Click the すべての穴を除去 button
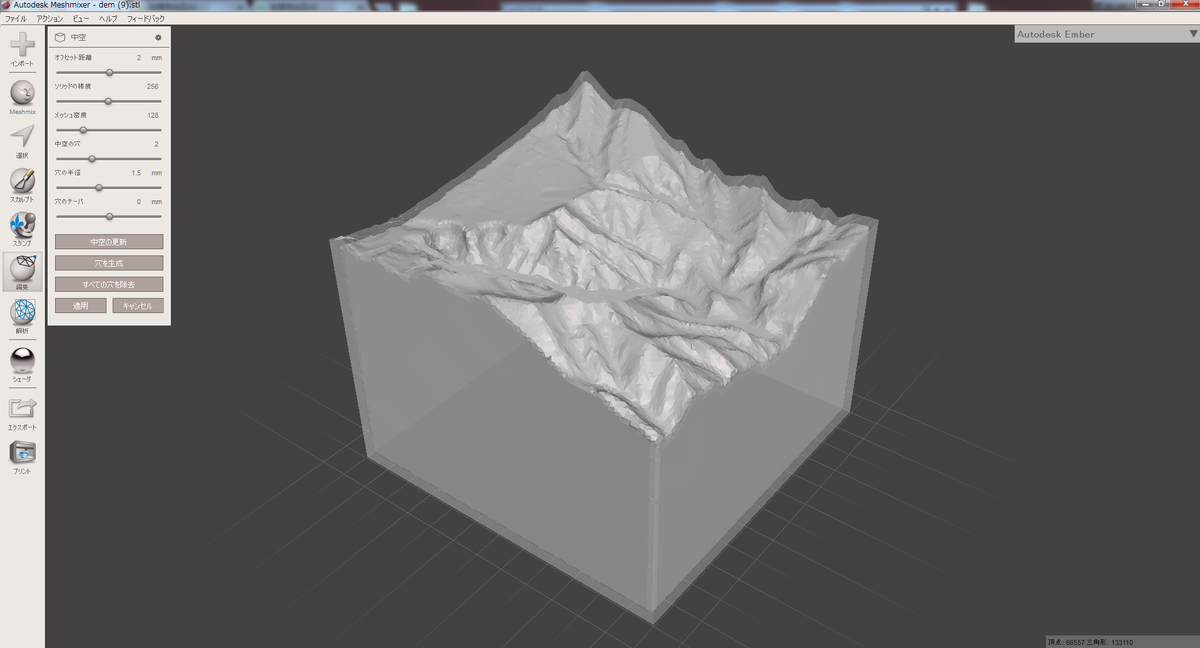This screenshot has width=1200, height=648. [x=109, y=284]
